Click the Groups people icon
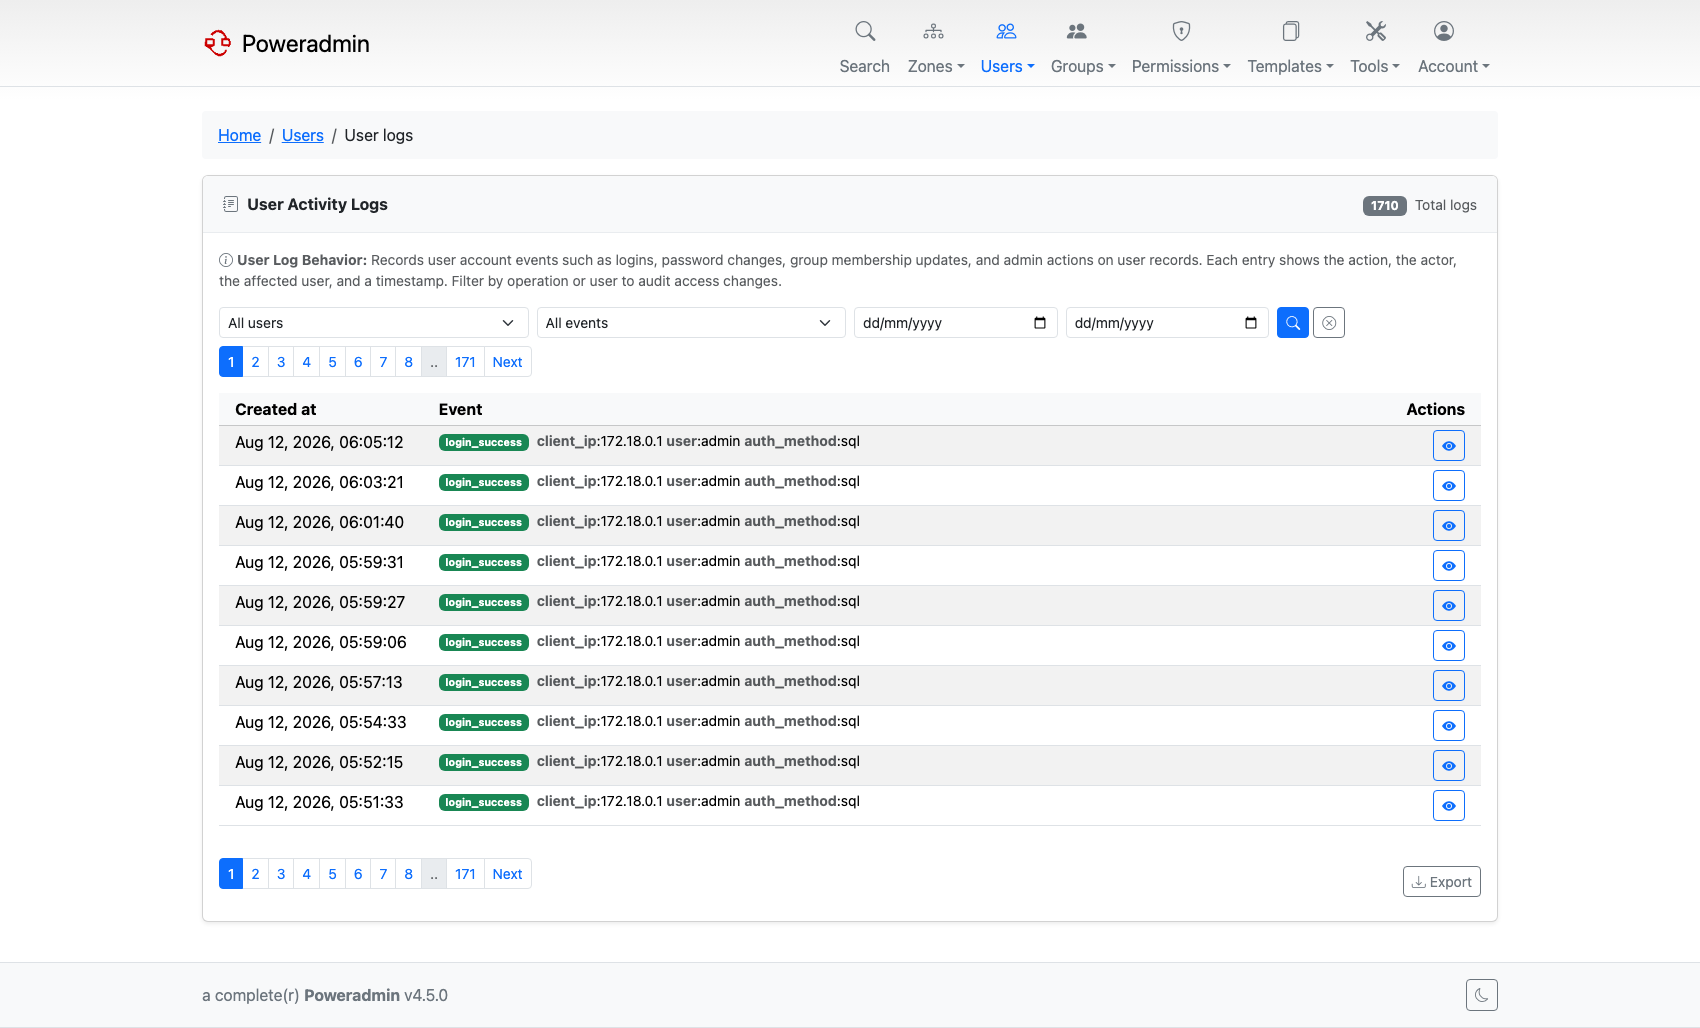 click(x=1076, y=31)
